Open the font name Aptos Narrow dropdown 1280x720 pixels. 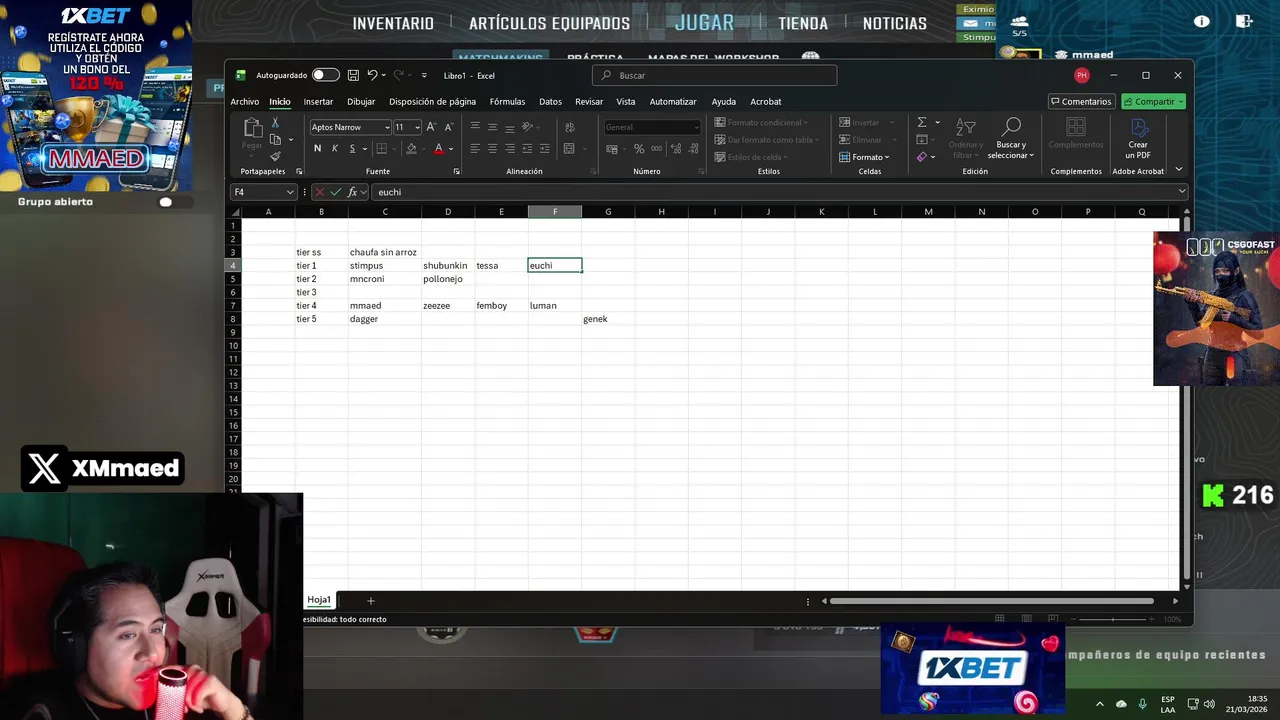387,128
